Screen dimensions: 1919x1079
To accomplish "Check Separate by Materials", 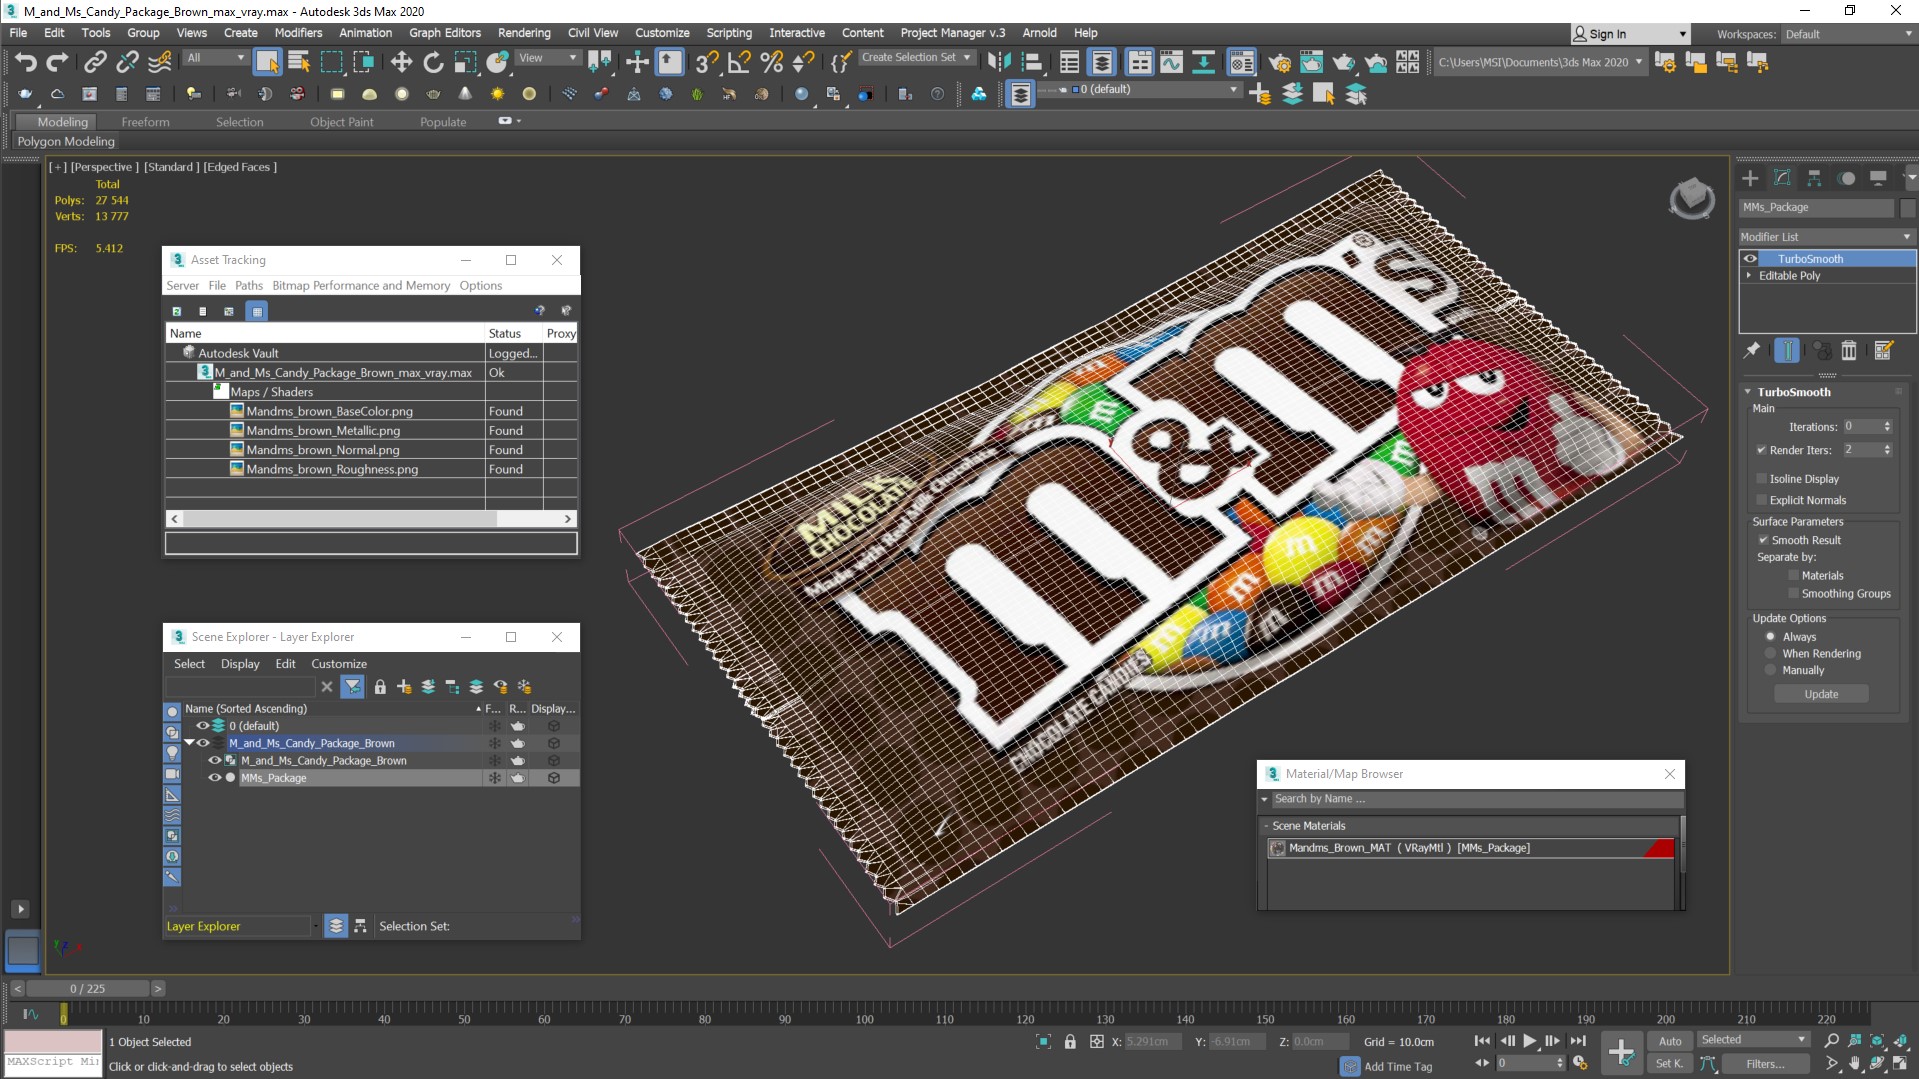I will click(1794, 575).
